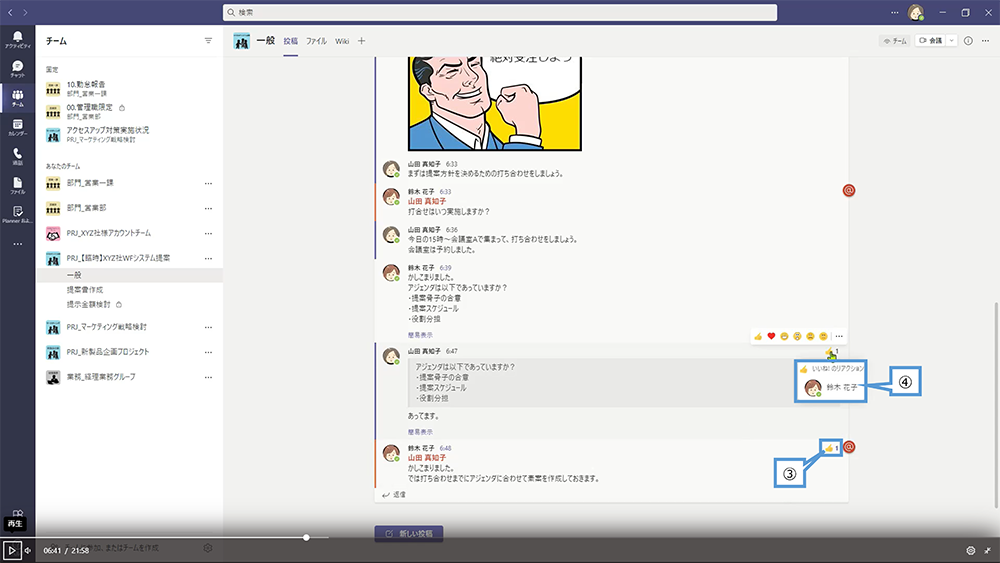The height and width of the screenshot is (563, 1000).
Task: Select the Teams icon in left rail
Action: (x=17, y=98)
